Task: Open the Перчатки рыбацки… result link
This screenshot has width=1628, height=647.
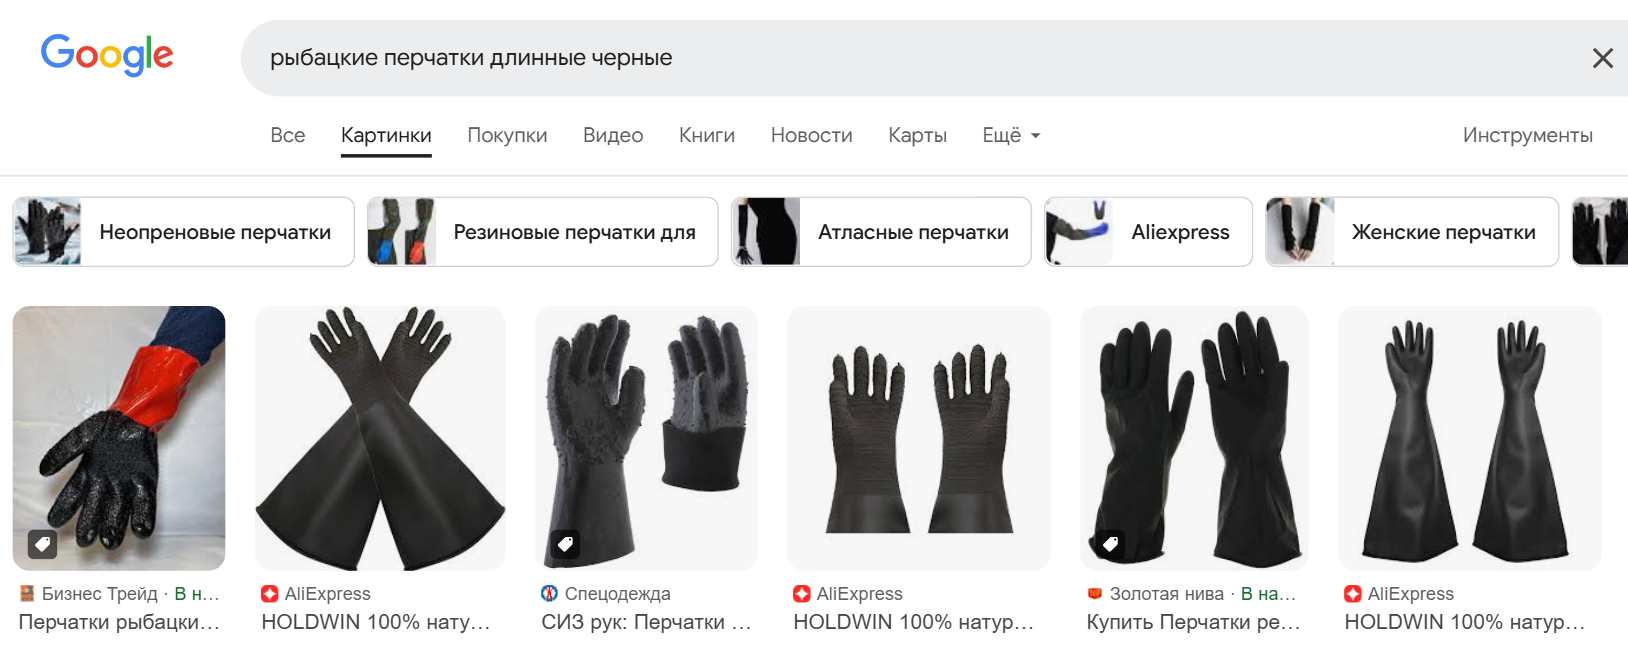Action: point(119,622)
